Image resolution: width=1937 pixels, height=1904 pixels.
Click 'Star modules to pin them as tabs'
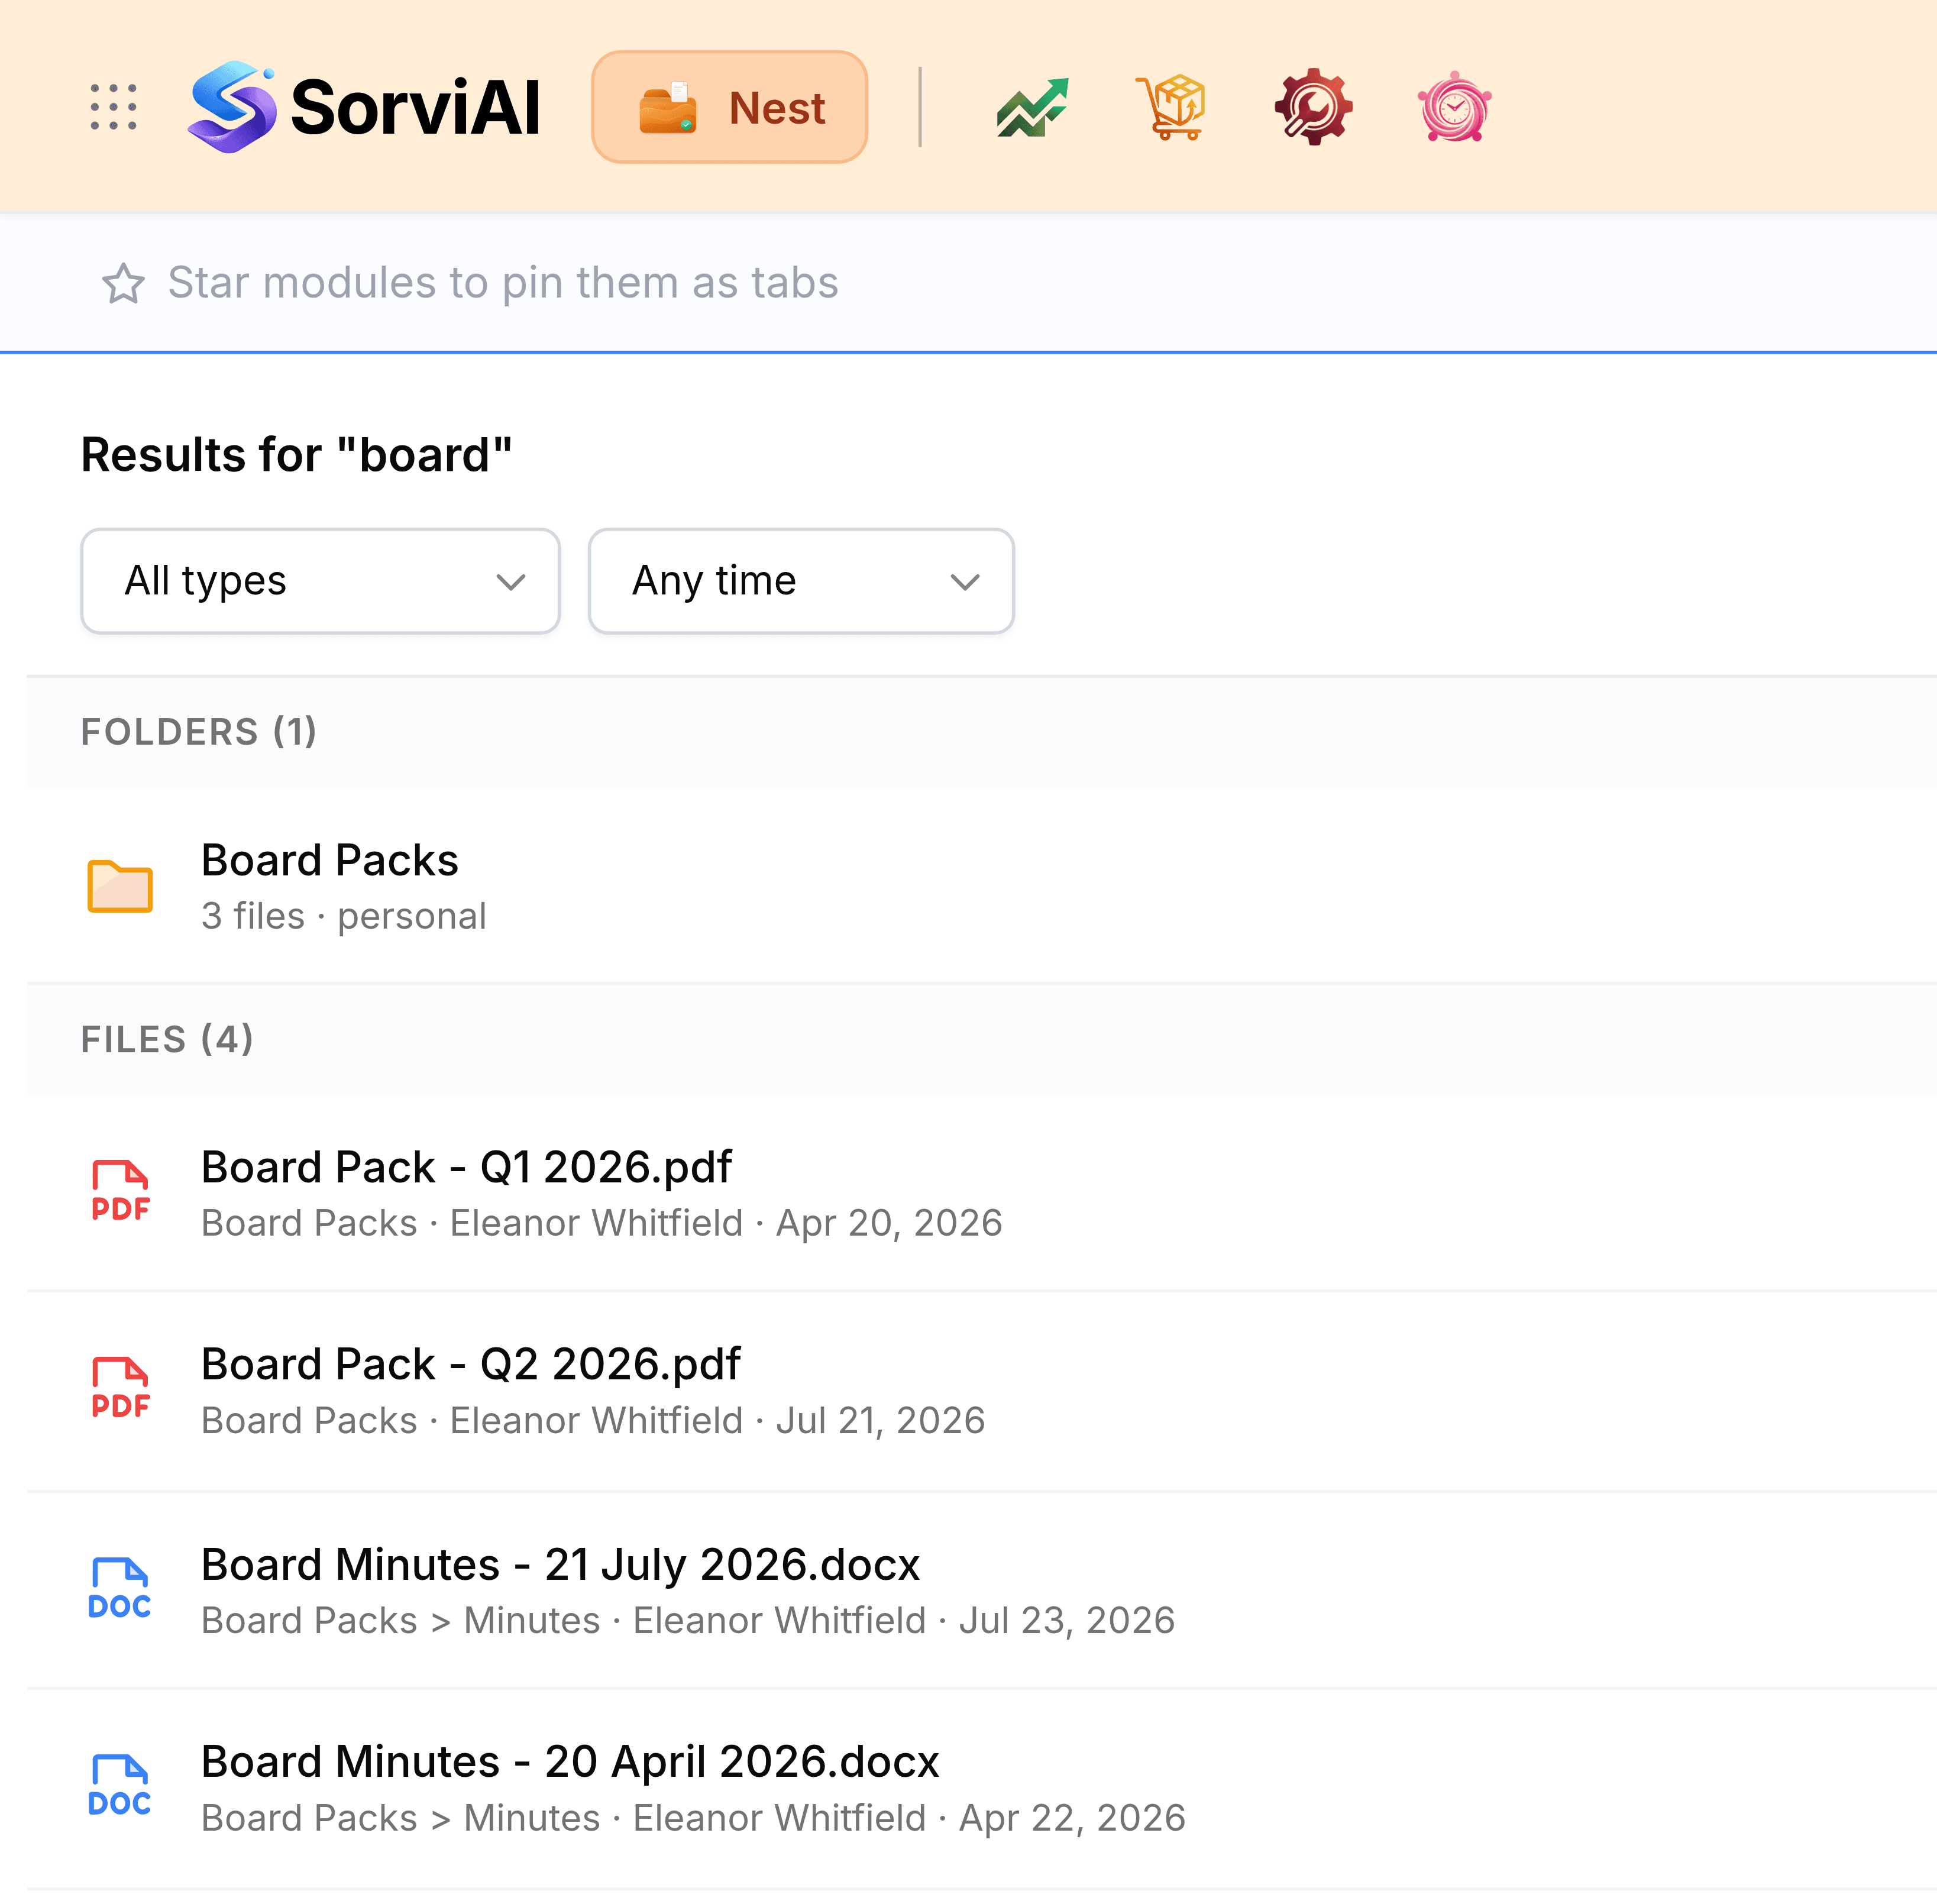tap(503, 283)
